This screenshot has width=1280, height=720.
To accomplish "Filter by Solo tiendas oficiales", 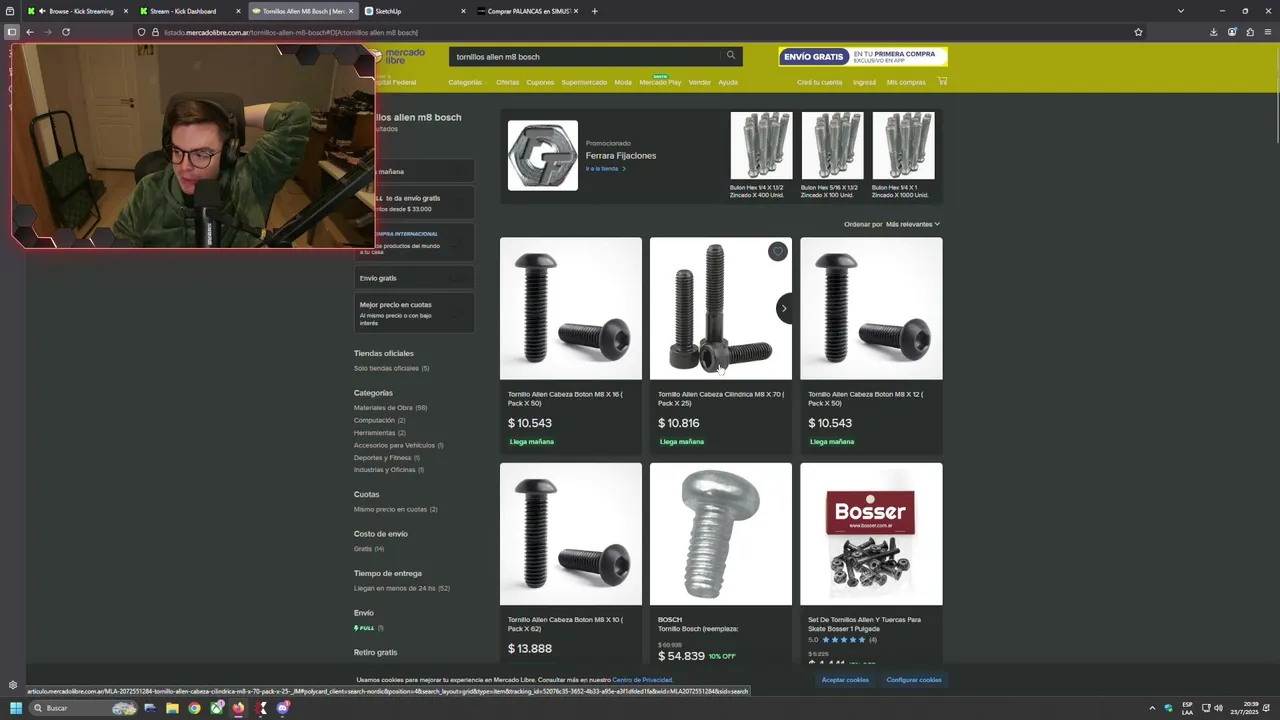I will [391, 368].
